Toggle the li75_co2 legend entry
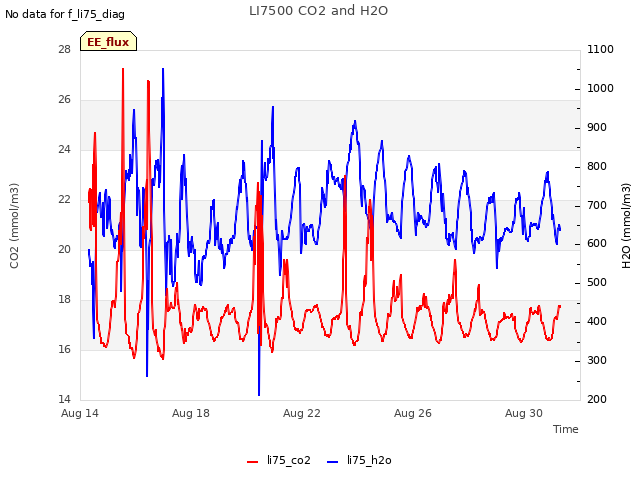The height and width of the screenshot is (480, 640). pyautogui.click(x=279, y=460)
